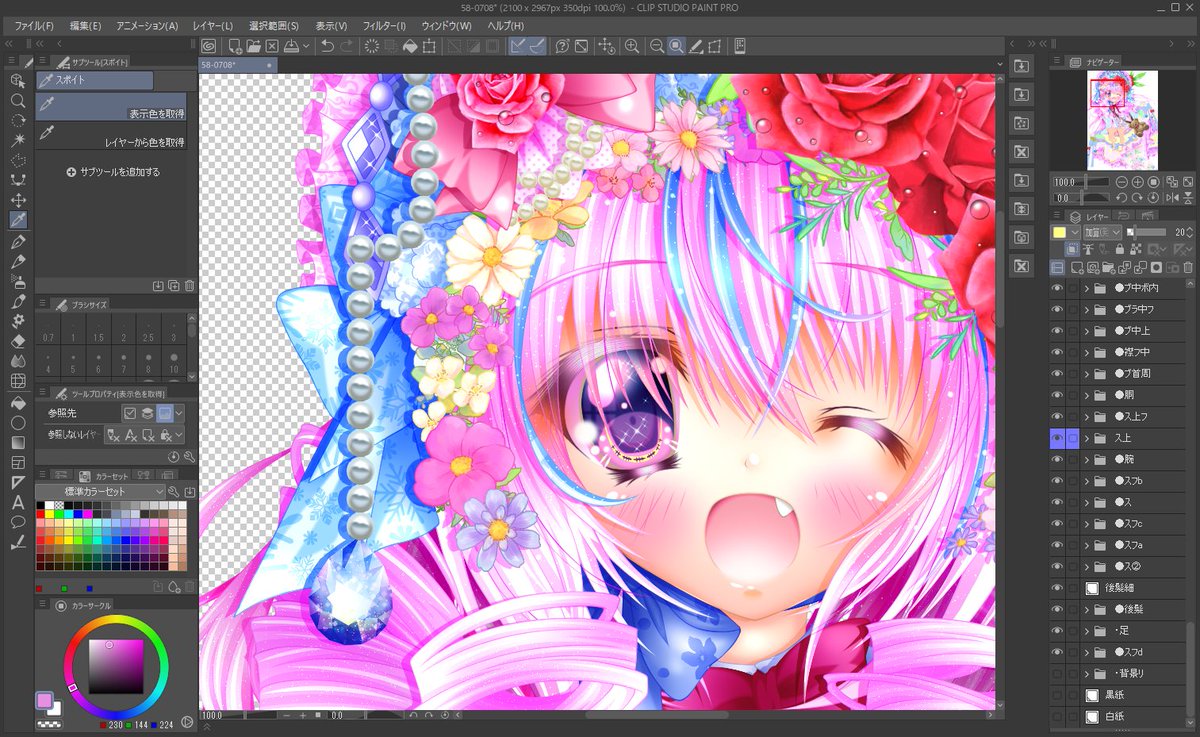The height and width of the screenshot is (737, 1200).
Task: Adjust the layer opacity slider
Action: 1148,232
